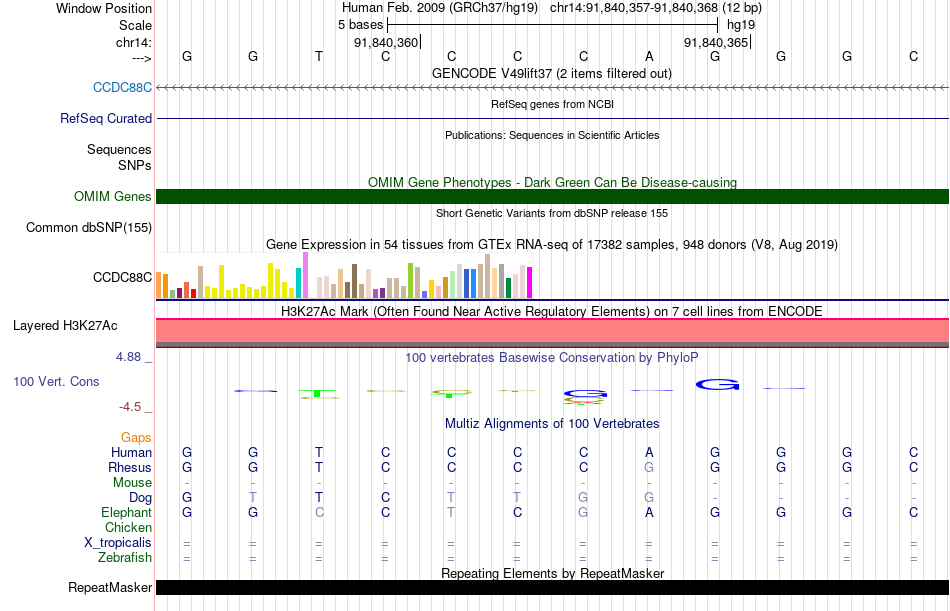Image resolution: width=950 pixels, height=611 pixels.
Task: Click the cyan bar in GTEx expression chart
Action: [x=299, y=282]
